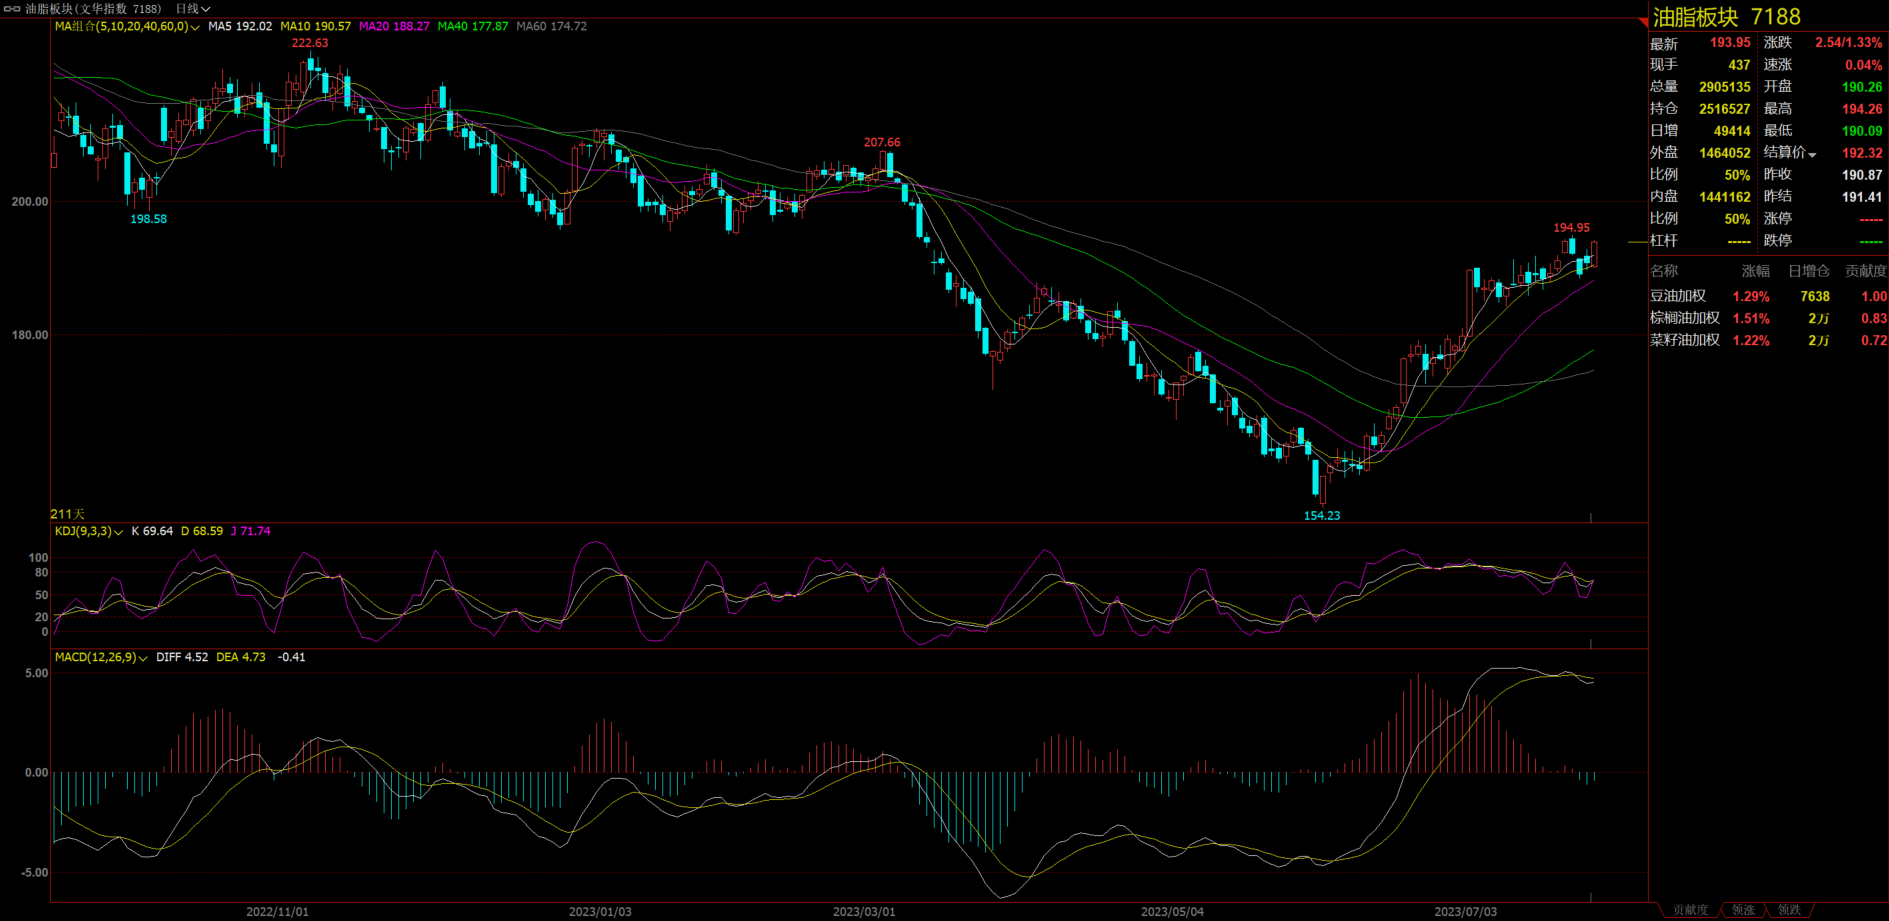Click the 贡献度 column header
The width and height of the screenshot is (1889, 921).
(1865, 271)
